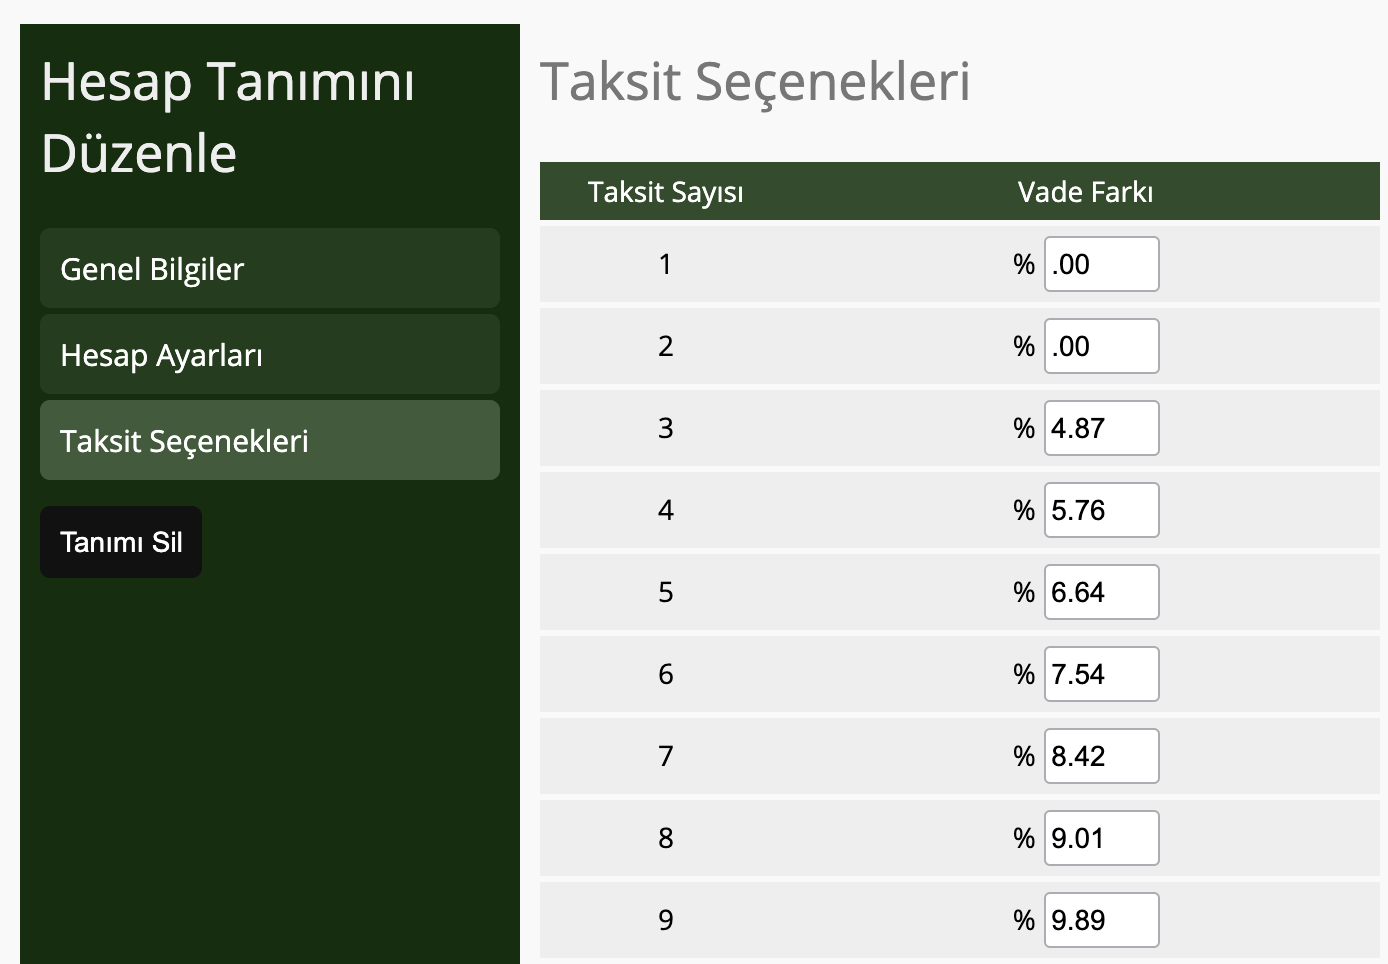Select the Taksit Seçenekleri menu item
The width and height of the screenshot is (1388, 964).
click(269, 441)
